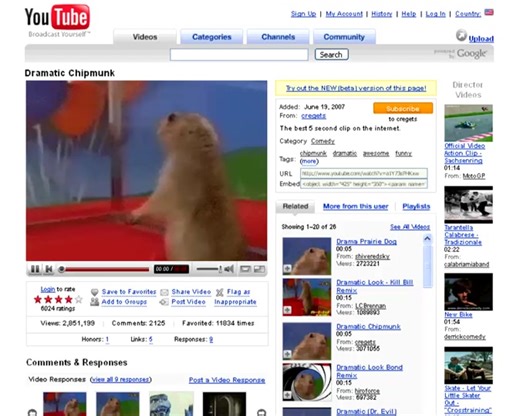
Task: Select the Related tab
Action: coord(295,206)
